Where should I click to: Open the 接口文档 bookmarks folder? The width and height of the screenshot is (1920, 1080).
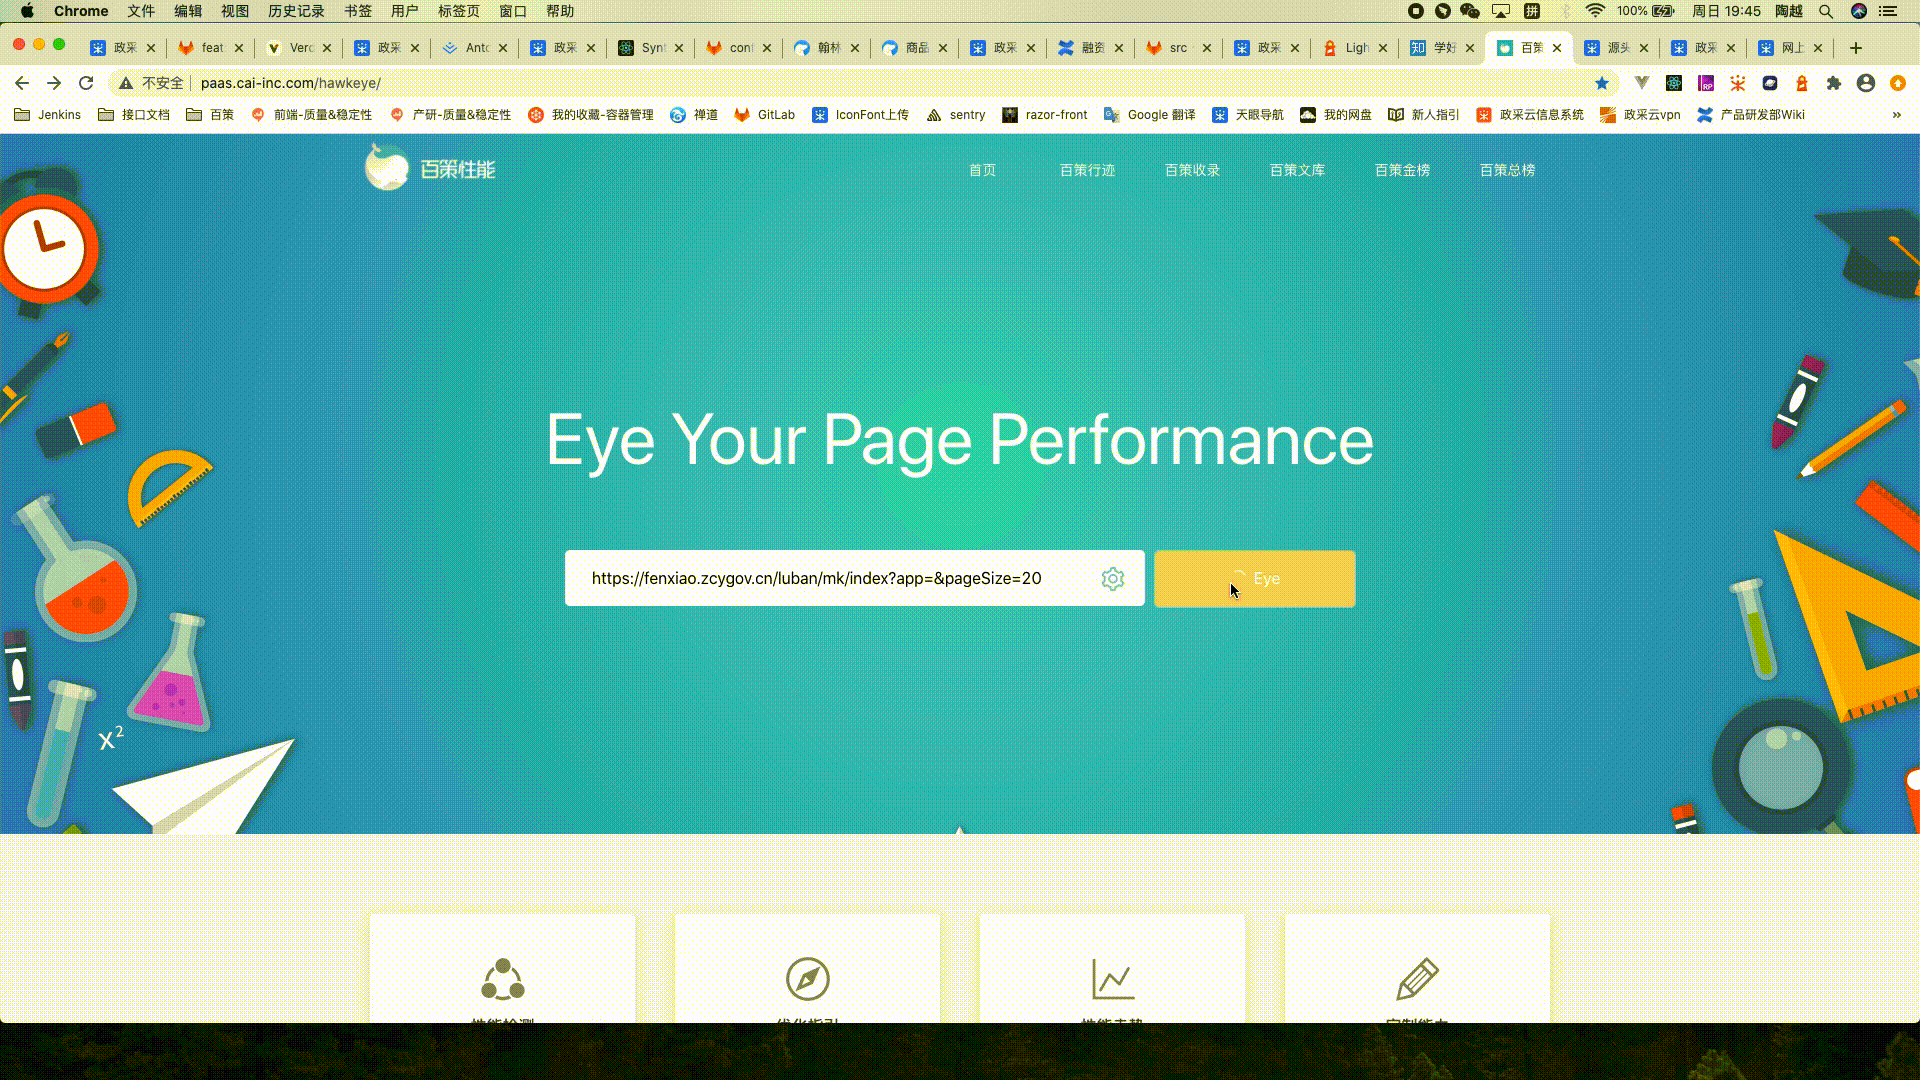[x=134, y=115]
